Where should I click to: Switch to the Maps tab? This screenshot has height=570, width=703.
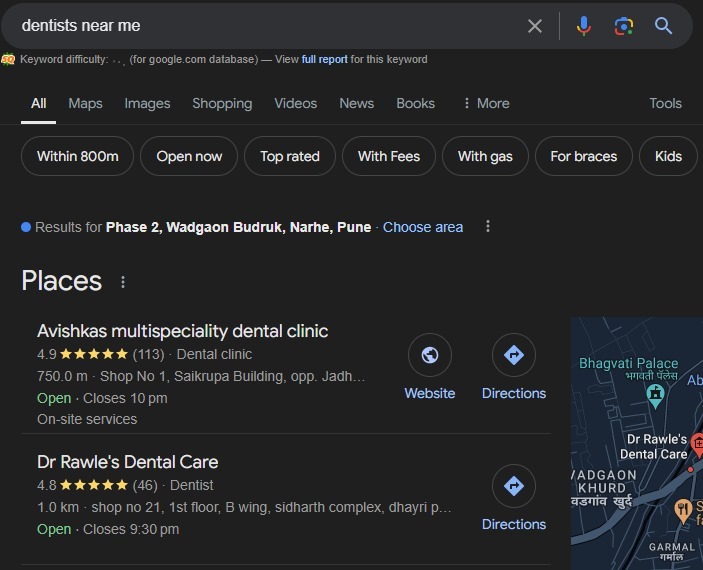click(85, 104)
